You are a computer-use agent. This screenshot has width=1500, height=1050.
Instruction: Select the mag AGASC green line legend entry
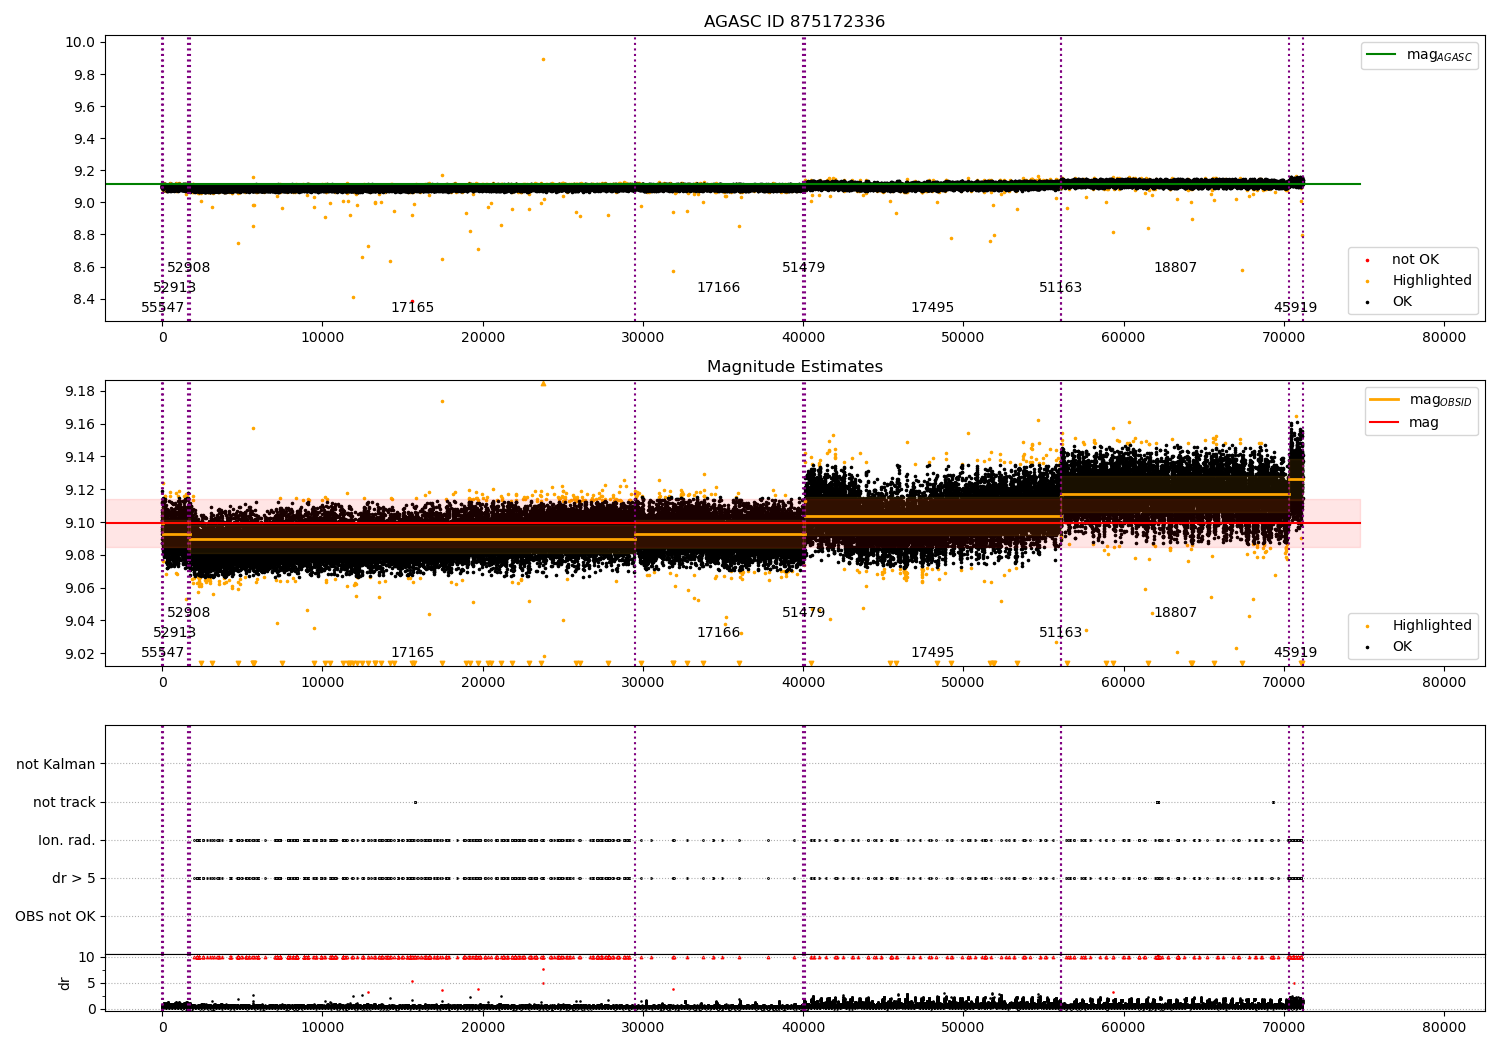pyautogui.click(x=1419, y=55)
